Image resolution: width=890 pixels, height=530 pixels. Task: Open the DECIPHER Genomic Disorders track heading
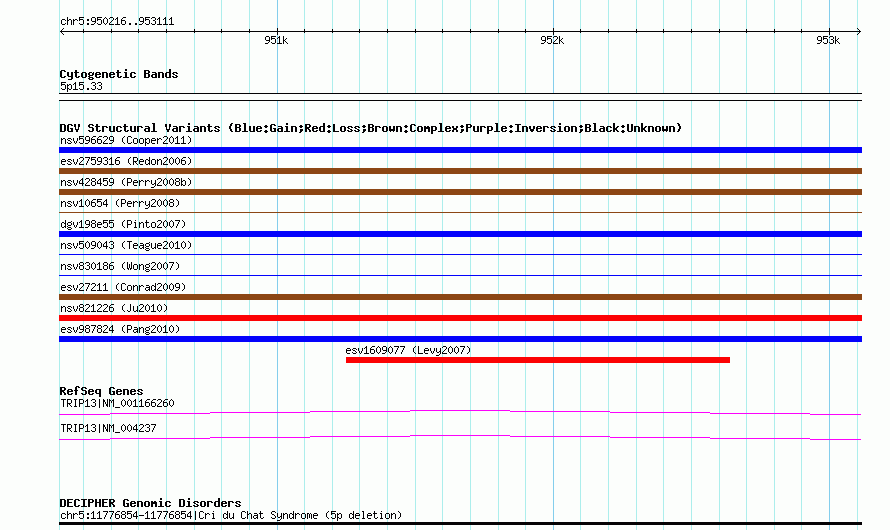click(x=150, y=503)
